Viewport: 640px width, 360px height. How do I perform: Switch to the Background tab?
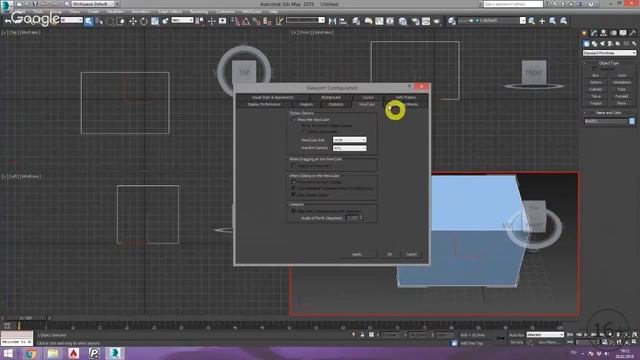331,98
